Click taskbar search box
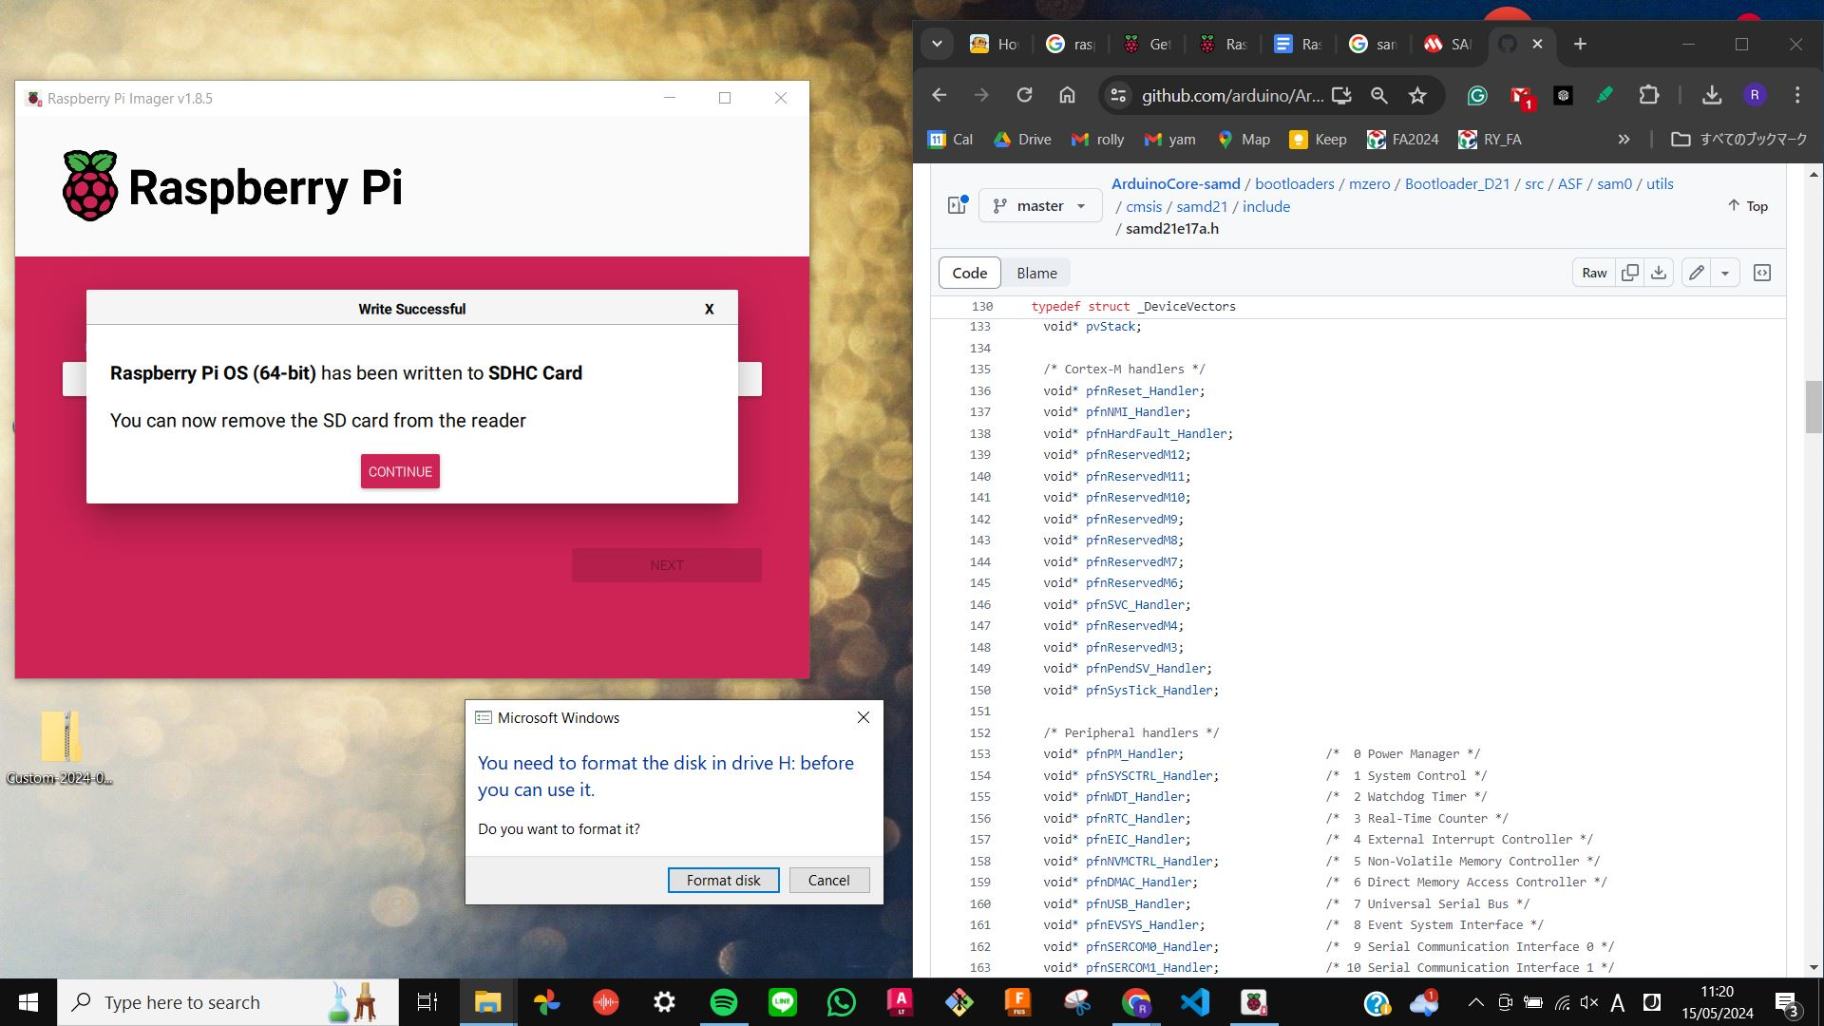This screenshot has height=1026, width=1824. pyautogui.click(x=228, y=1002)
